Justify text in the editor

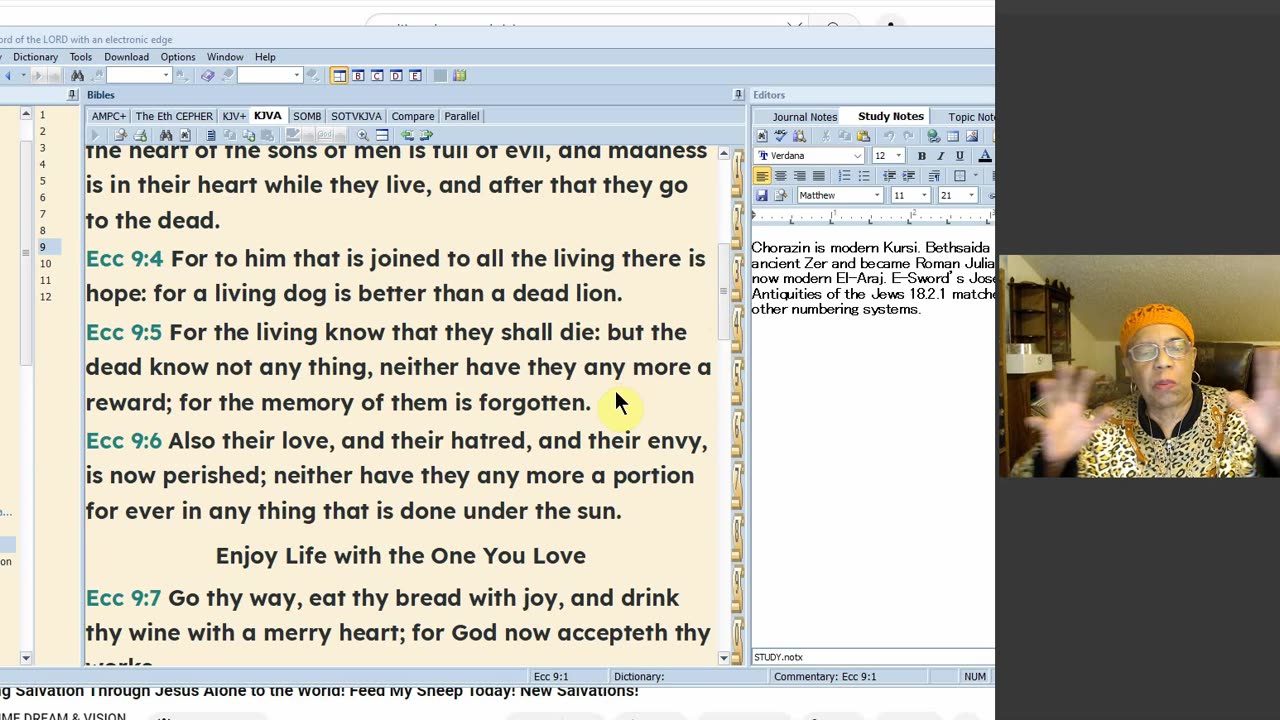818,176
